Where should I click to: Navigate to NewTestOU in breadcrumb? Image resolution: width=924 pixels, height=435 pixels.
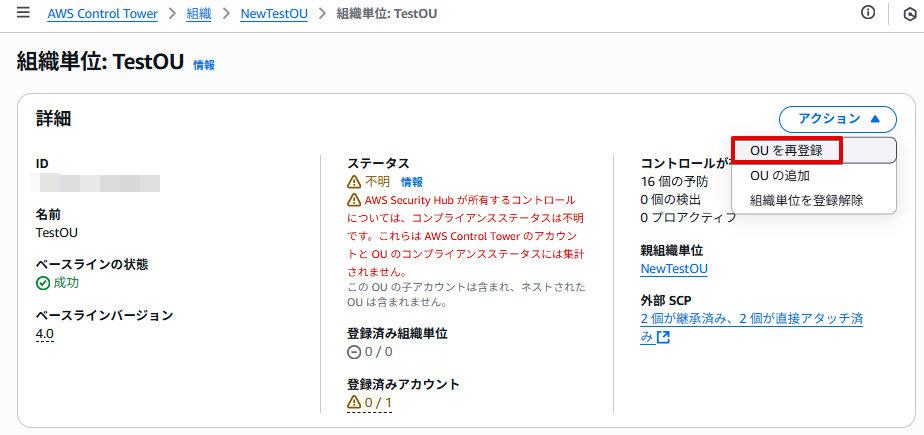(274, 14)
